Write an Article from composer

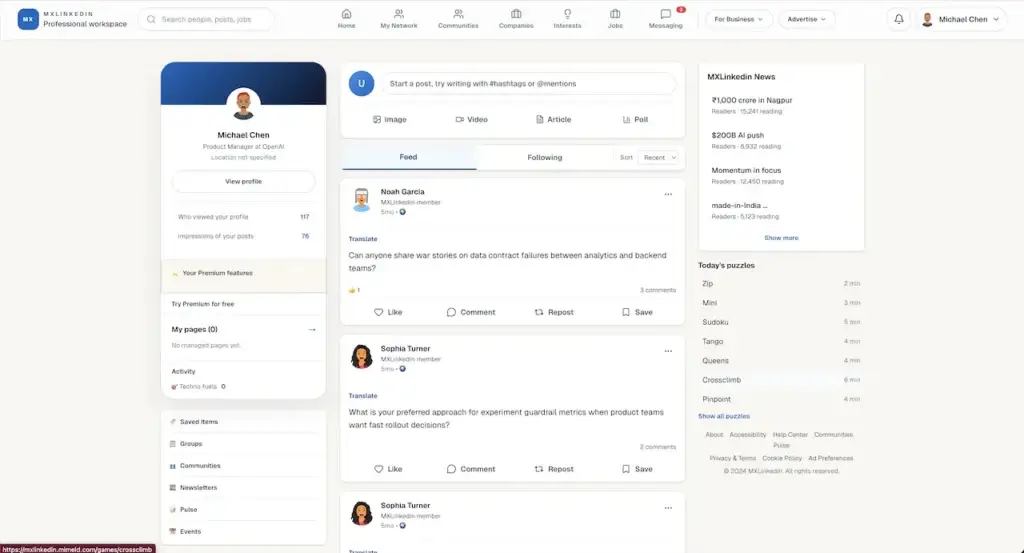(553, 119)
